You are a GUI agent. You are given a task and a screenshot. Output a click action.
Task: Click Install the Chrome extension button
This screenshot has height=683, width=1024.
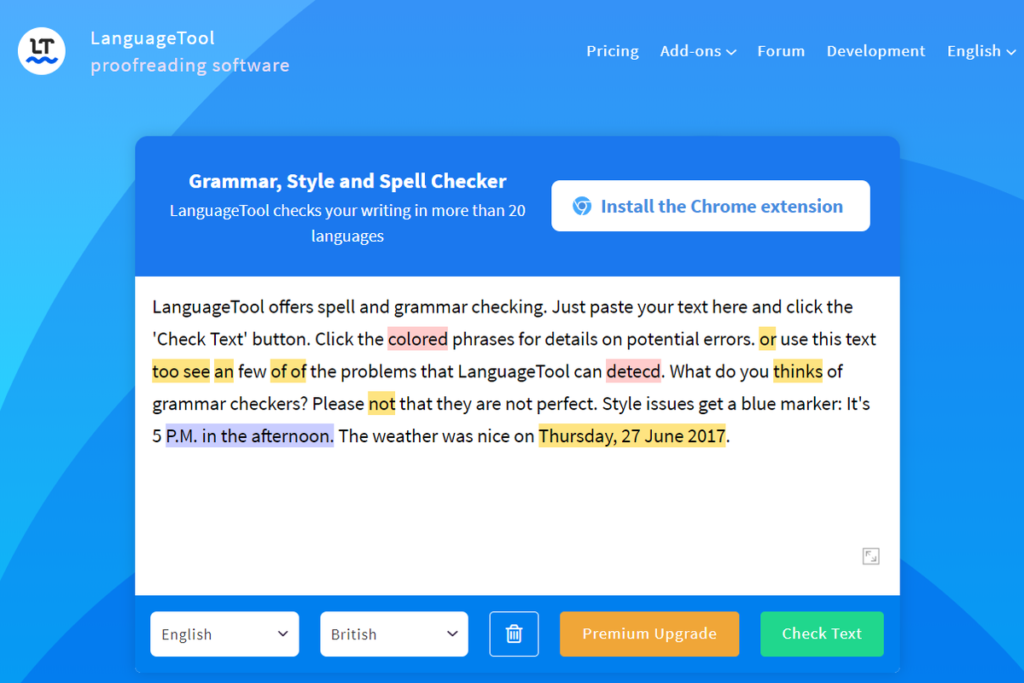tap(711, 206)
